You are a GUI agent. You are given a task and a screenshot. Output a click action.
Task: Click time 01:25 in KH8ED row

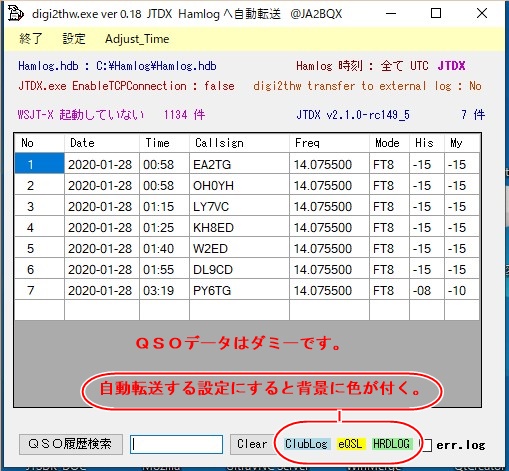click(164, 227)
